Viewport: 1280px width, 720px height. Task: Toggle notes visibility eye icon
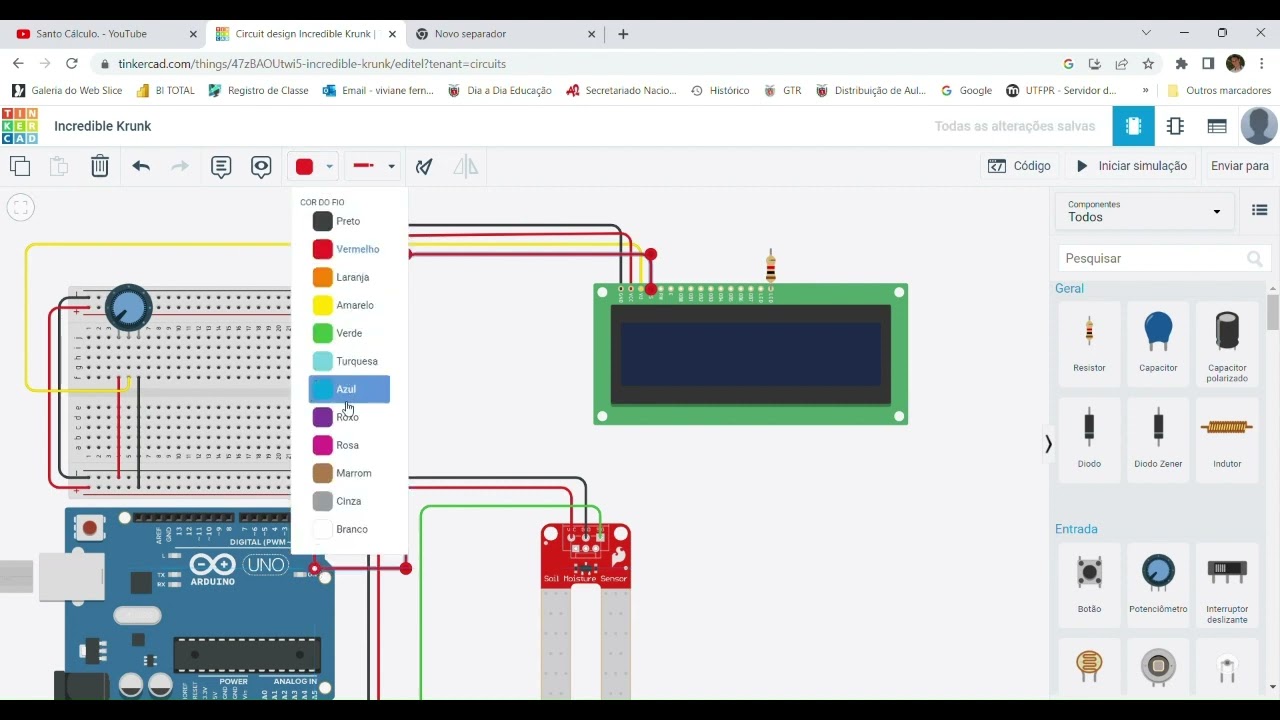(x=261, y=166)
